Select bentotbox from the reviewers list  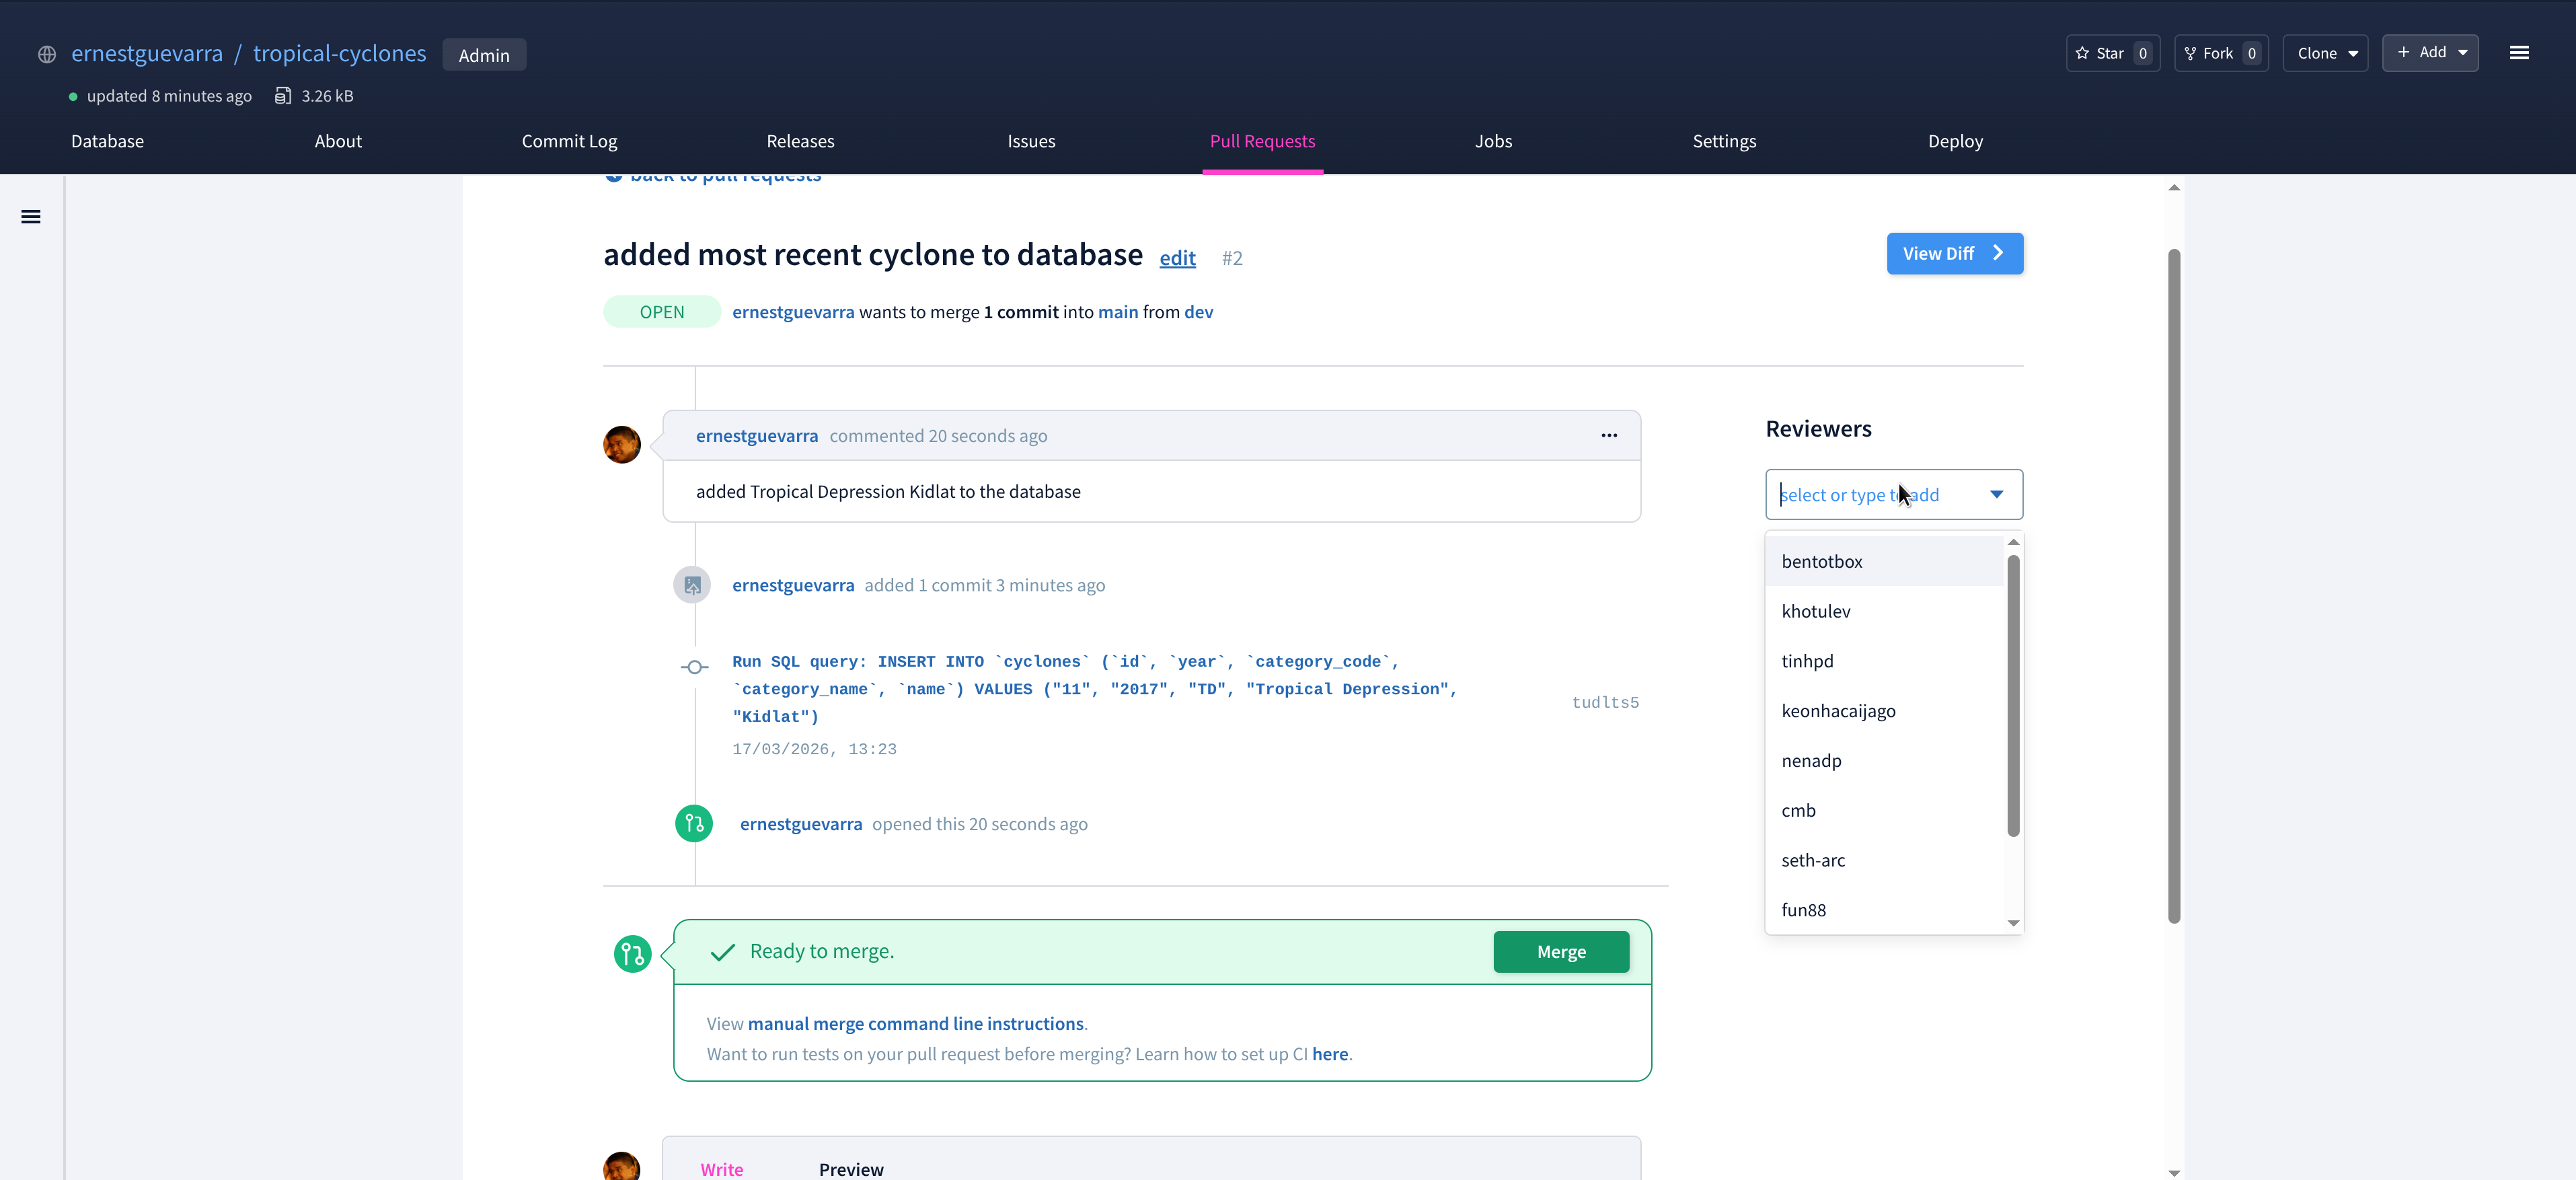click(1822, 561)
